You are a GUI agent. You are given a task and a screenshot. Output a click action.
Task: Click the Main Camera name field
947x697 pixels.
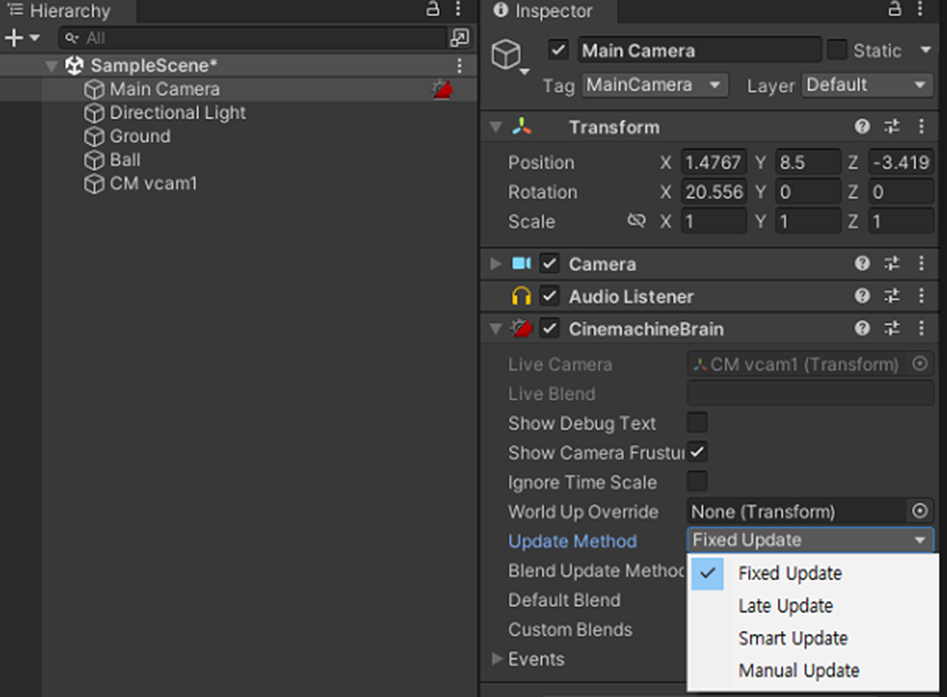[699, 50]
